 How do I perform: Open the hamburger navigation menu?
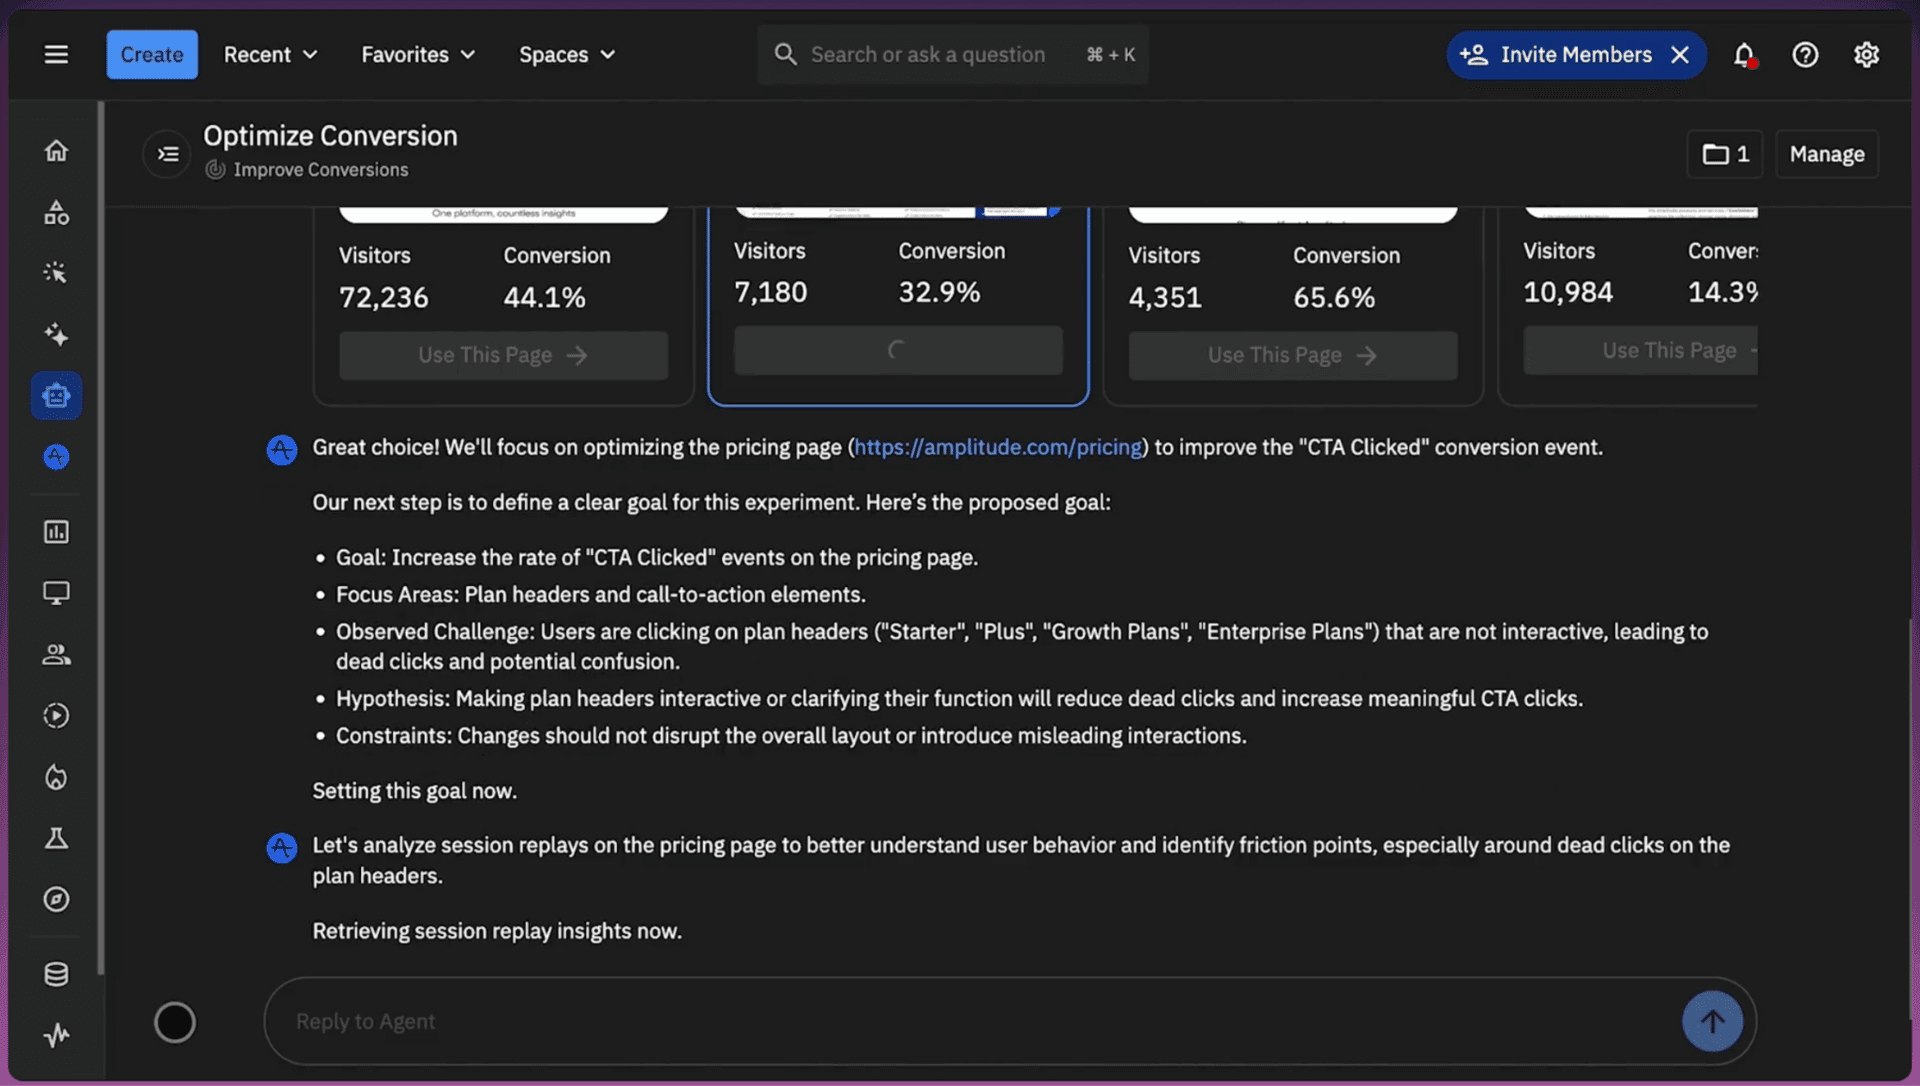[x=57, y=54]
